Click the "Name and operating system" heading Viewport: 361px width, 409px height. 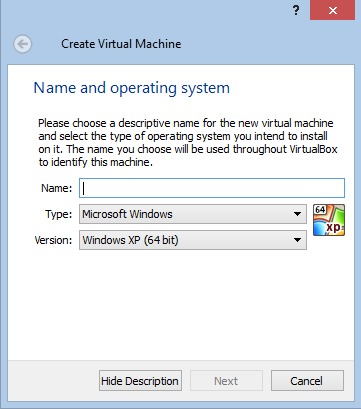click(x=132, y=88)
